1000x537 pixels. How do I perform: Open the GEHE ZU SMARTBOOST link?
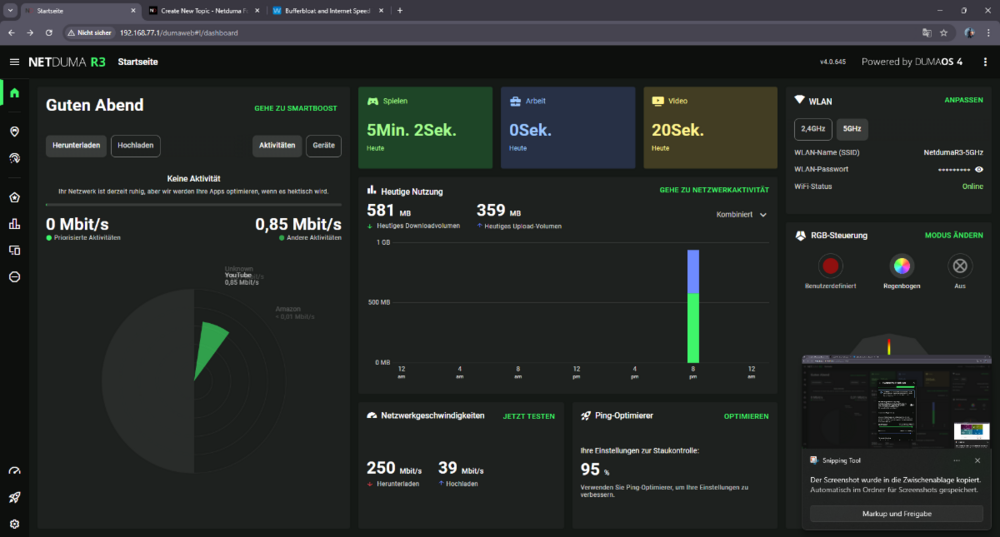298,108
